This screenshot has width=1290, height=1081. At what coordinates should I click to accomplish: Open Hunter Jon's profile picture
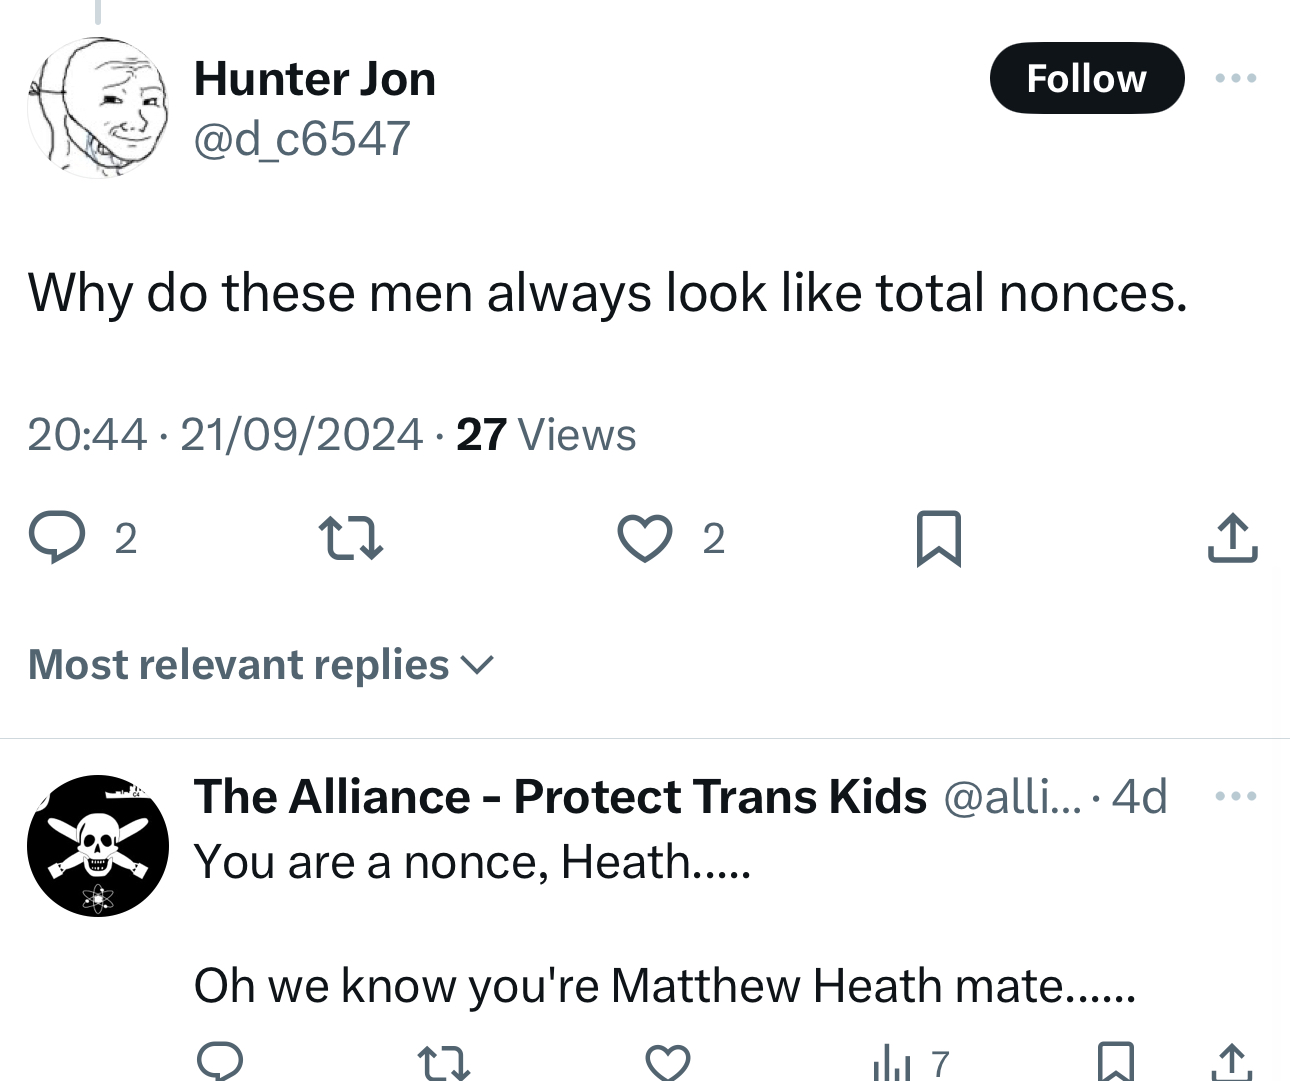(97, 108)
